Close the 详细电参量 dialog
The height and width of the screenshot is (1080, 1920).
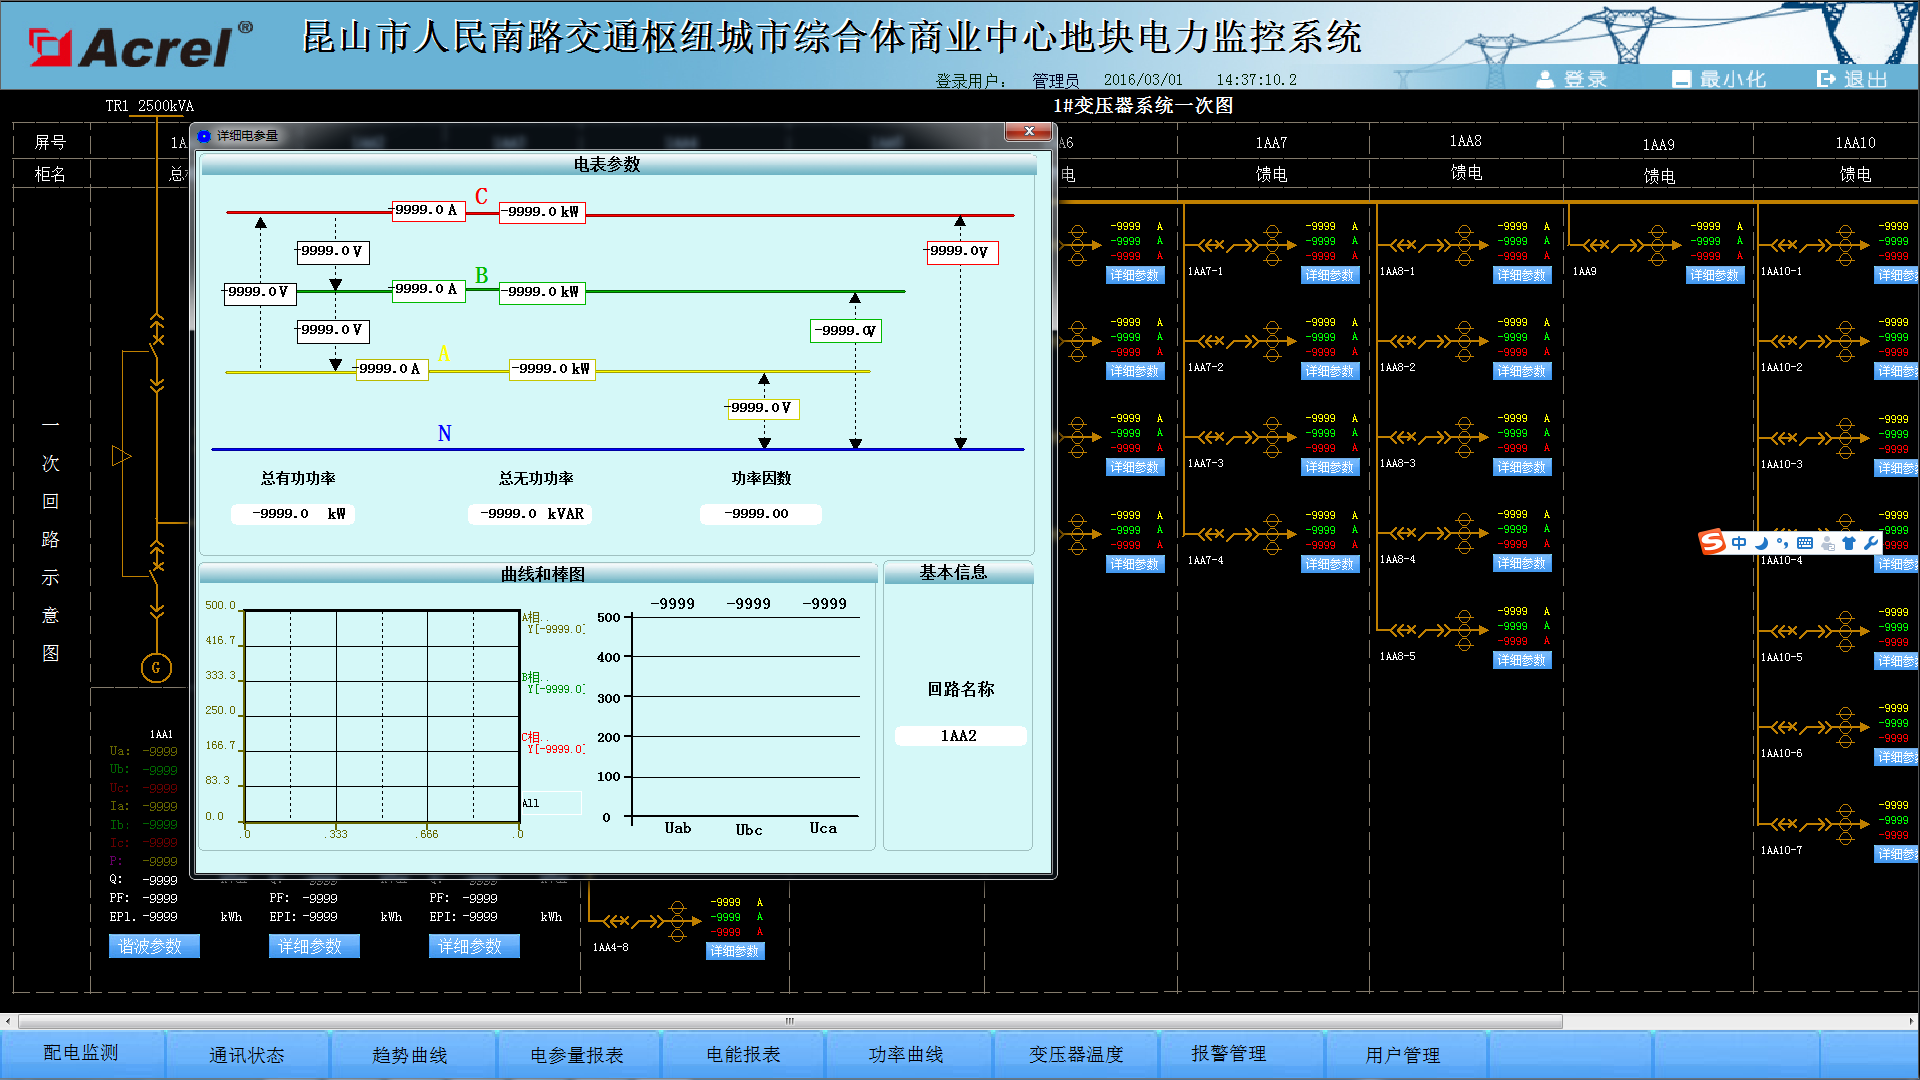1029,132
